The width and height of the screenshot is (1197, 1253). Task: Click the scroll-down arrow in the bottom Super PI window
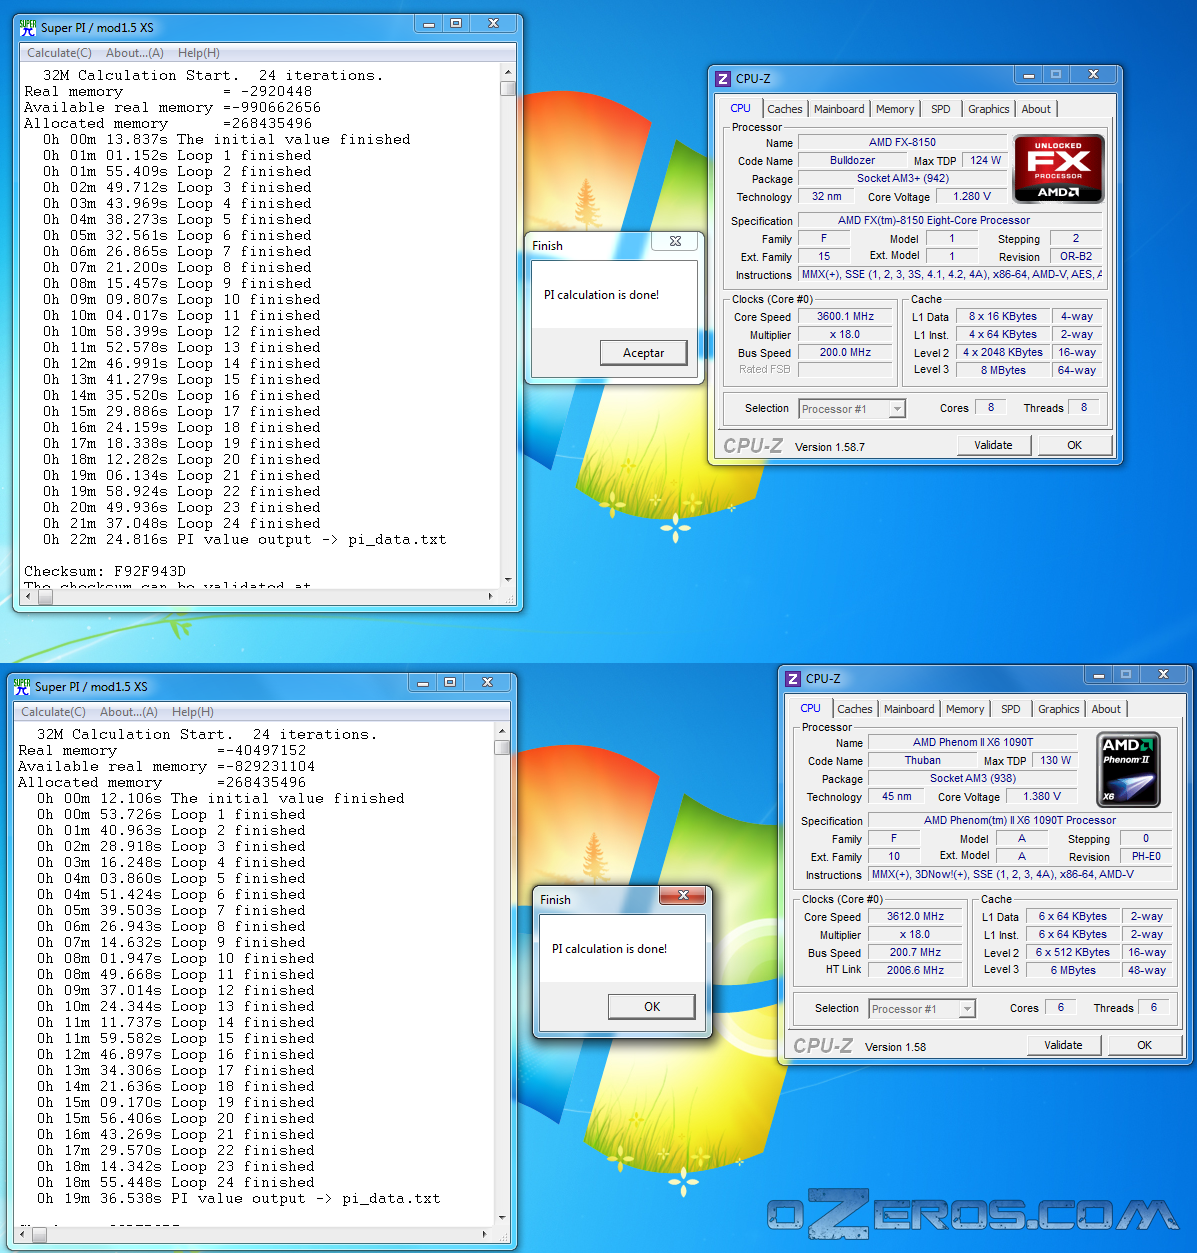coord(502,1217)
